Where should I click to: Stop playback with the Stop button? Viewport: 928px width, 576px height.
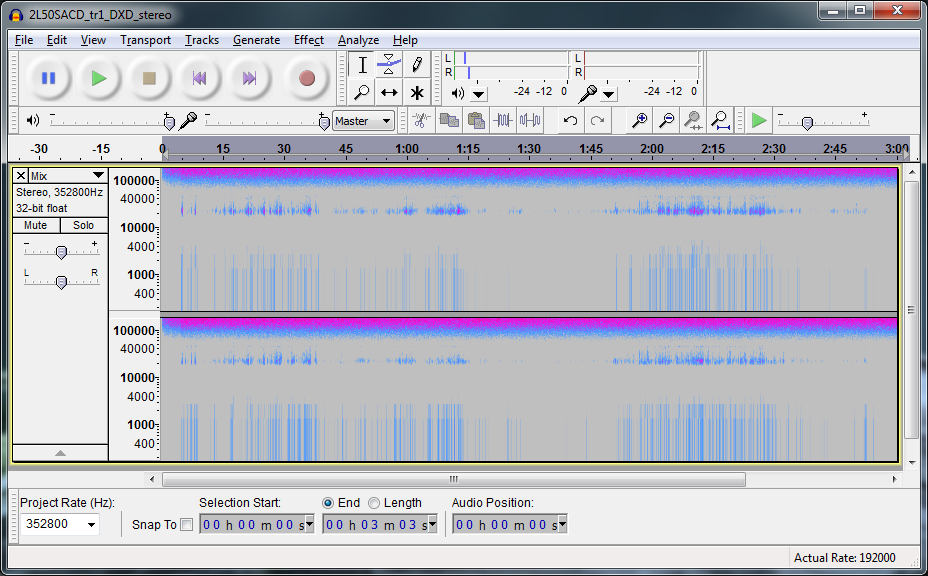(149, 78)
